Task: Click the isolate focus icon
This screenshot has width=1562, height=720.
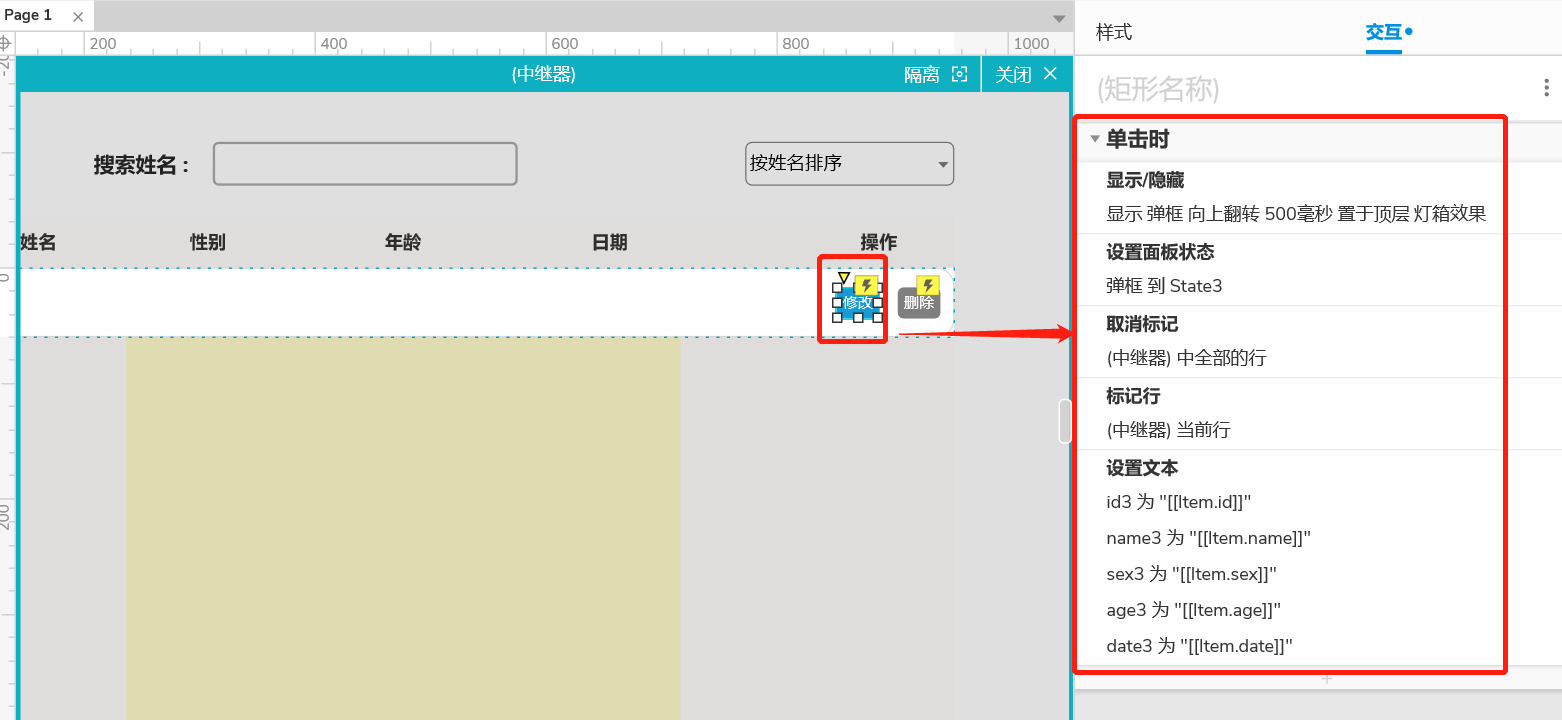Action: coord(959,74)
